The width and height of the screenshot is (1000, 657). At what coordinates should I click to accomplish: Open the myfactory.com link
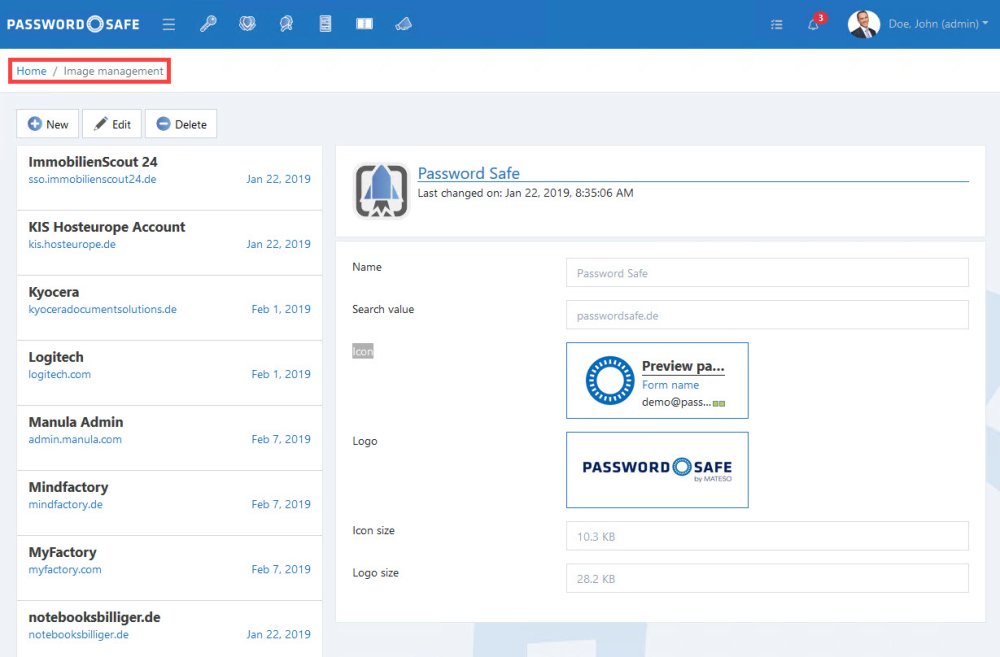coord(65,570)
